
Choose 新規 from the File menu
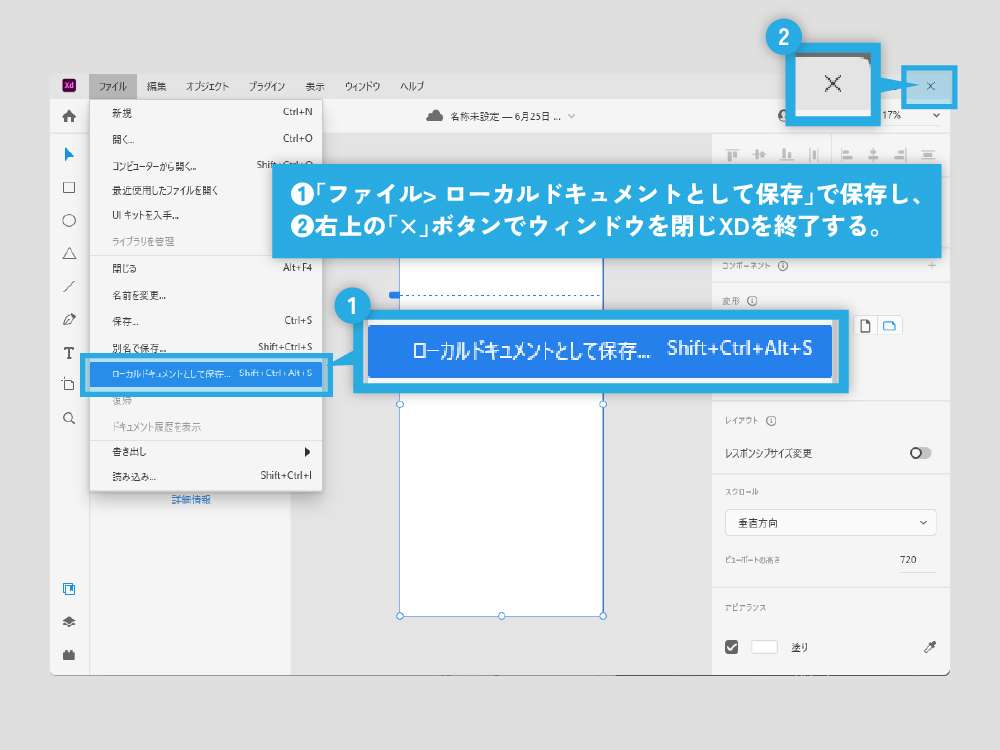205,113
